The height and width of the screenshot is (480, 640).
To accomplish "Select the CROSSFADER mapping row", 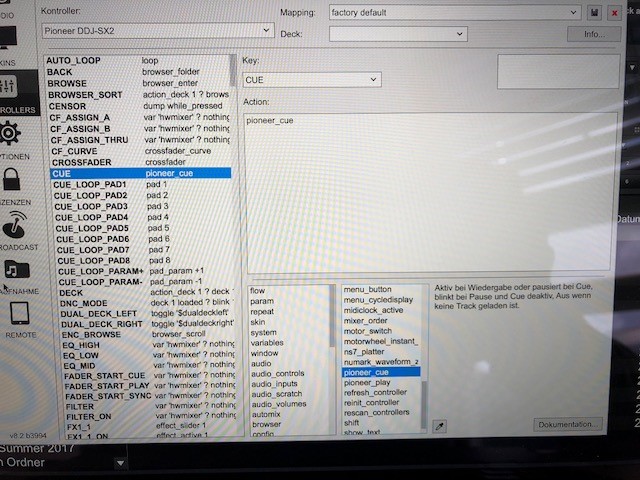I will pyautogui.click(x=141, y=162).
